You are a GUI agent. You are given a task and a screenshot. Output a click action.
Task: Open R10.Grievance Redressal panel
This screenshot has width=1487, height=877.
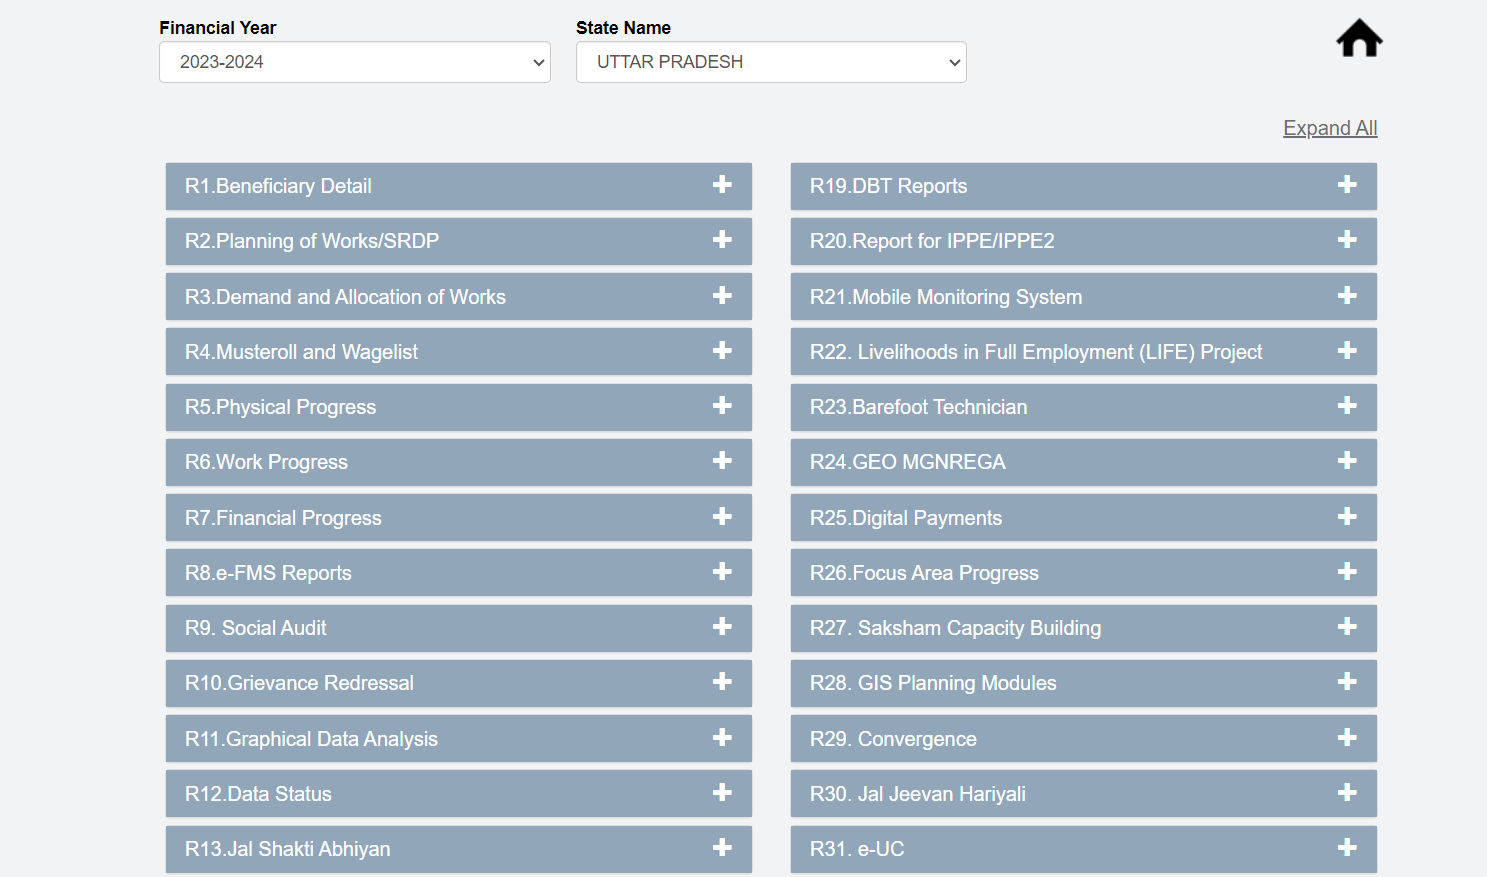click(x=299, y=683)
